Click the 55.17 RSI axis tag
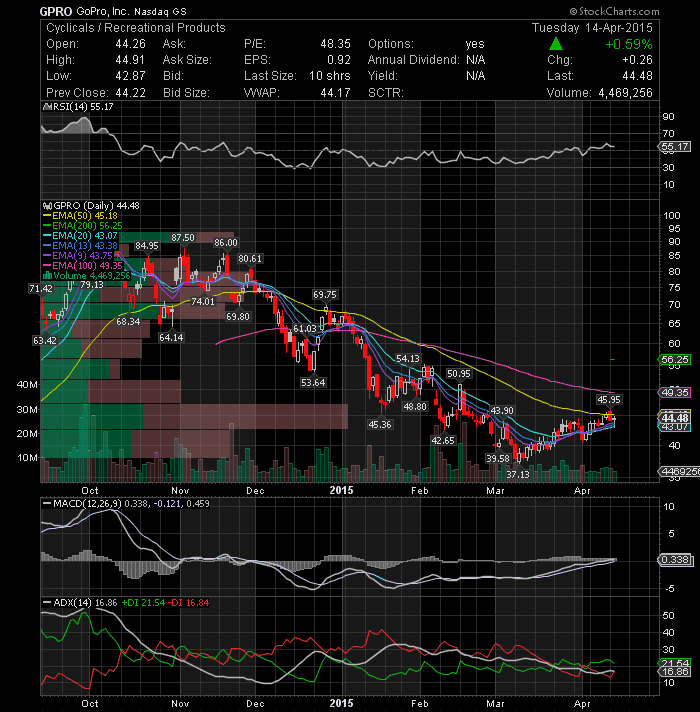700x712 pixels. coord(675,147)
